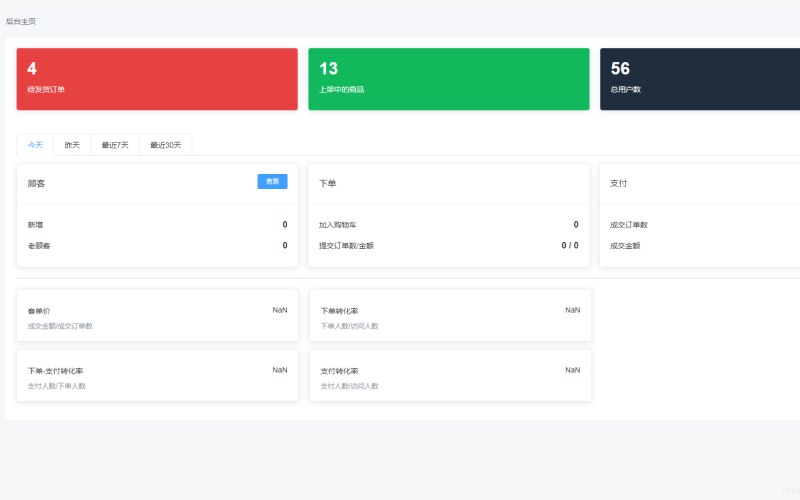Switch to the 昨天 tab
This screenshot has width=800, height=500.
click(x=72, y=145)
